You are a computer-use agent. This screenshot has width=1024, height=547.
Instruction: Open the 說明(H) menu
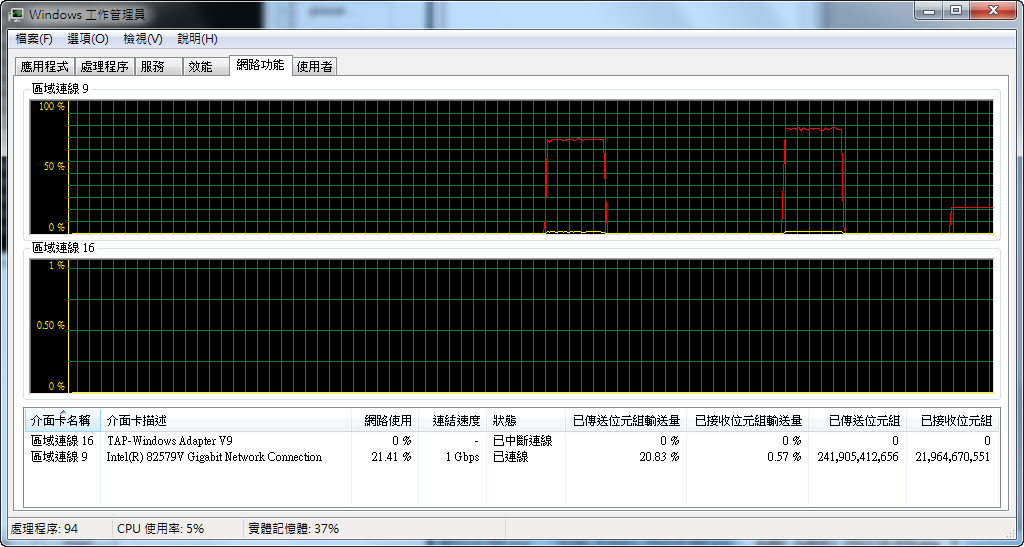[197, 39]
